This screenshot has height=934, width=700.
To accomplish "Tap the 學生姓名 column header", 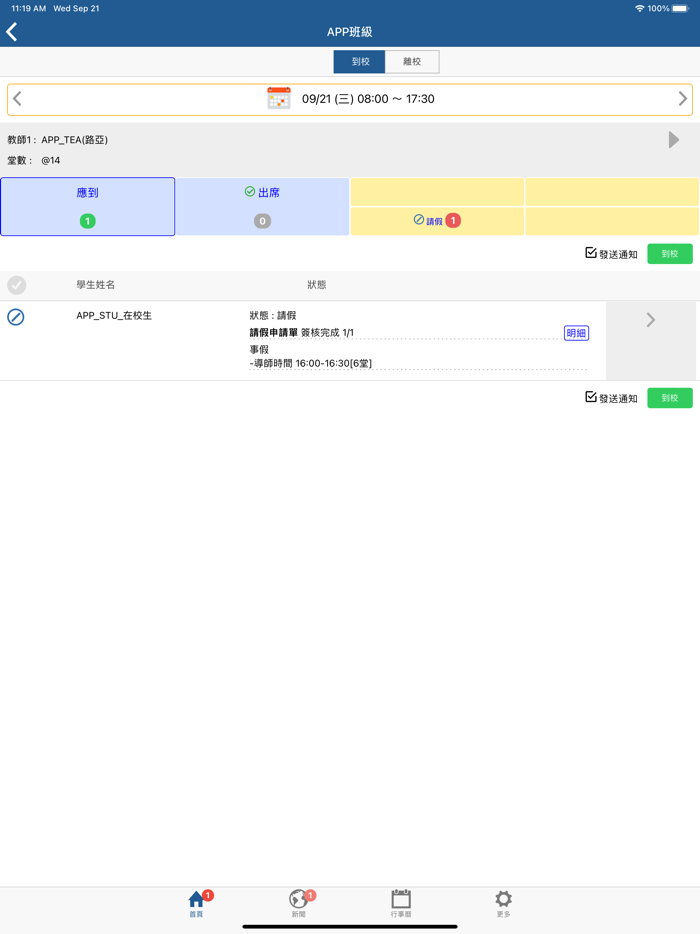I will pyautogui.click(x=95, y=285).
